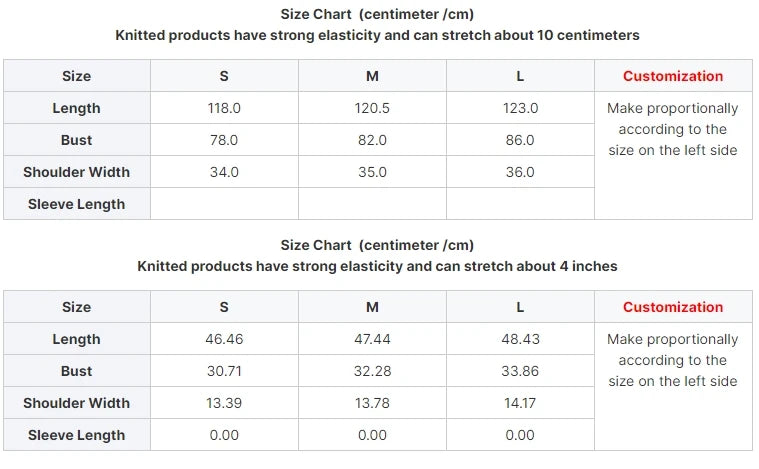Select the 46.46 length value in inches

click(x=224, y=339)
